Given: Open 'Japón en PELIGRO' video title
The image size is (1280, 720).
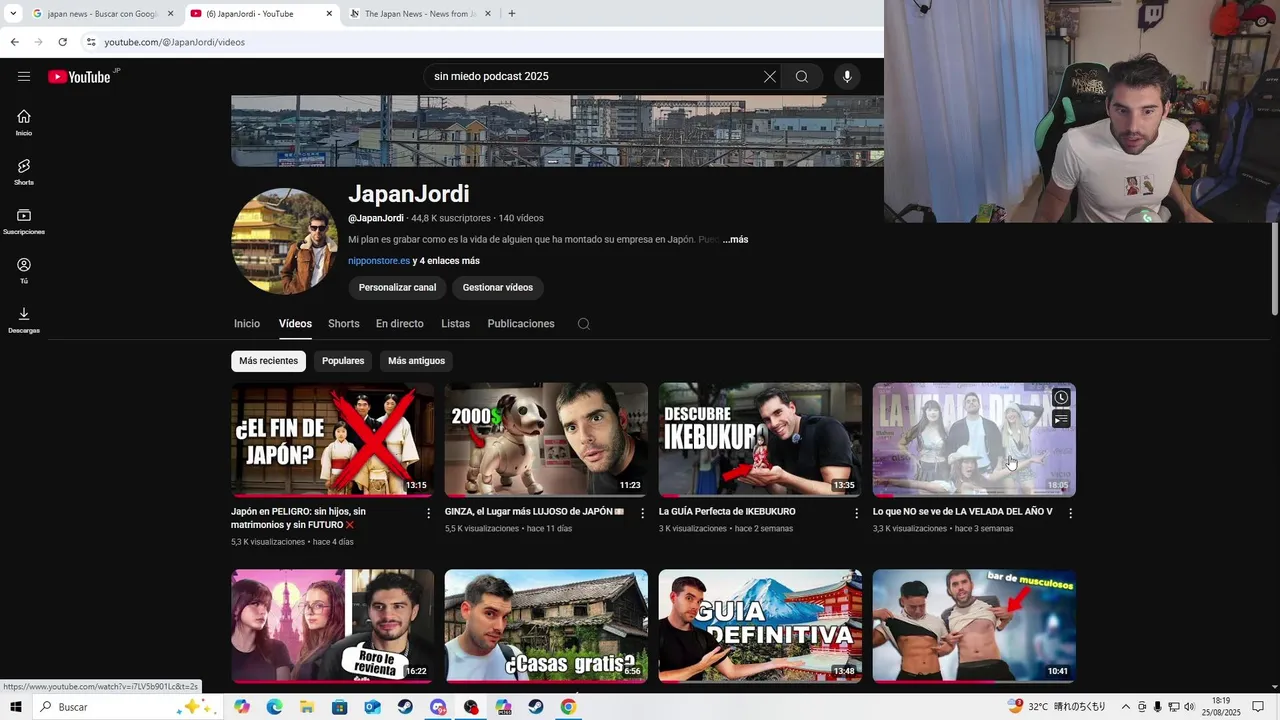Looking at the screenshot, I should tap(298, 518).
